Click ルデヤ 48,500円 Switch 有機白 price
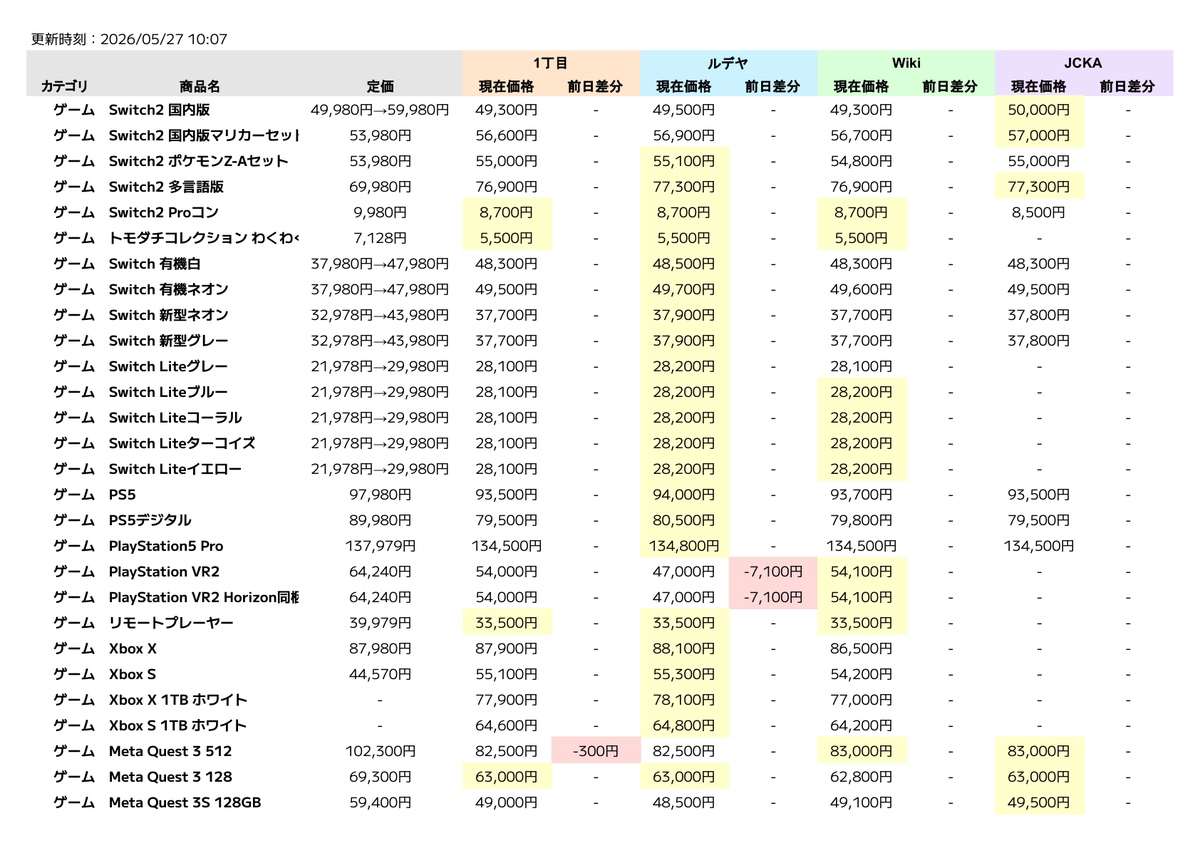The image size is (1200, 848). [x=684, y=264]
